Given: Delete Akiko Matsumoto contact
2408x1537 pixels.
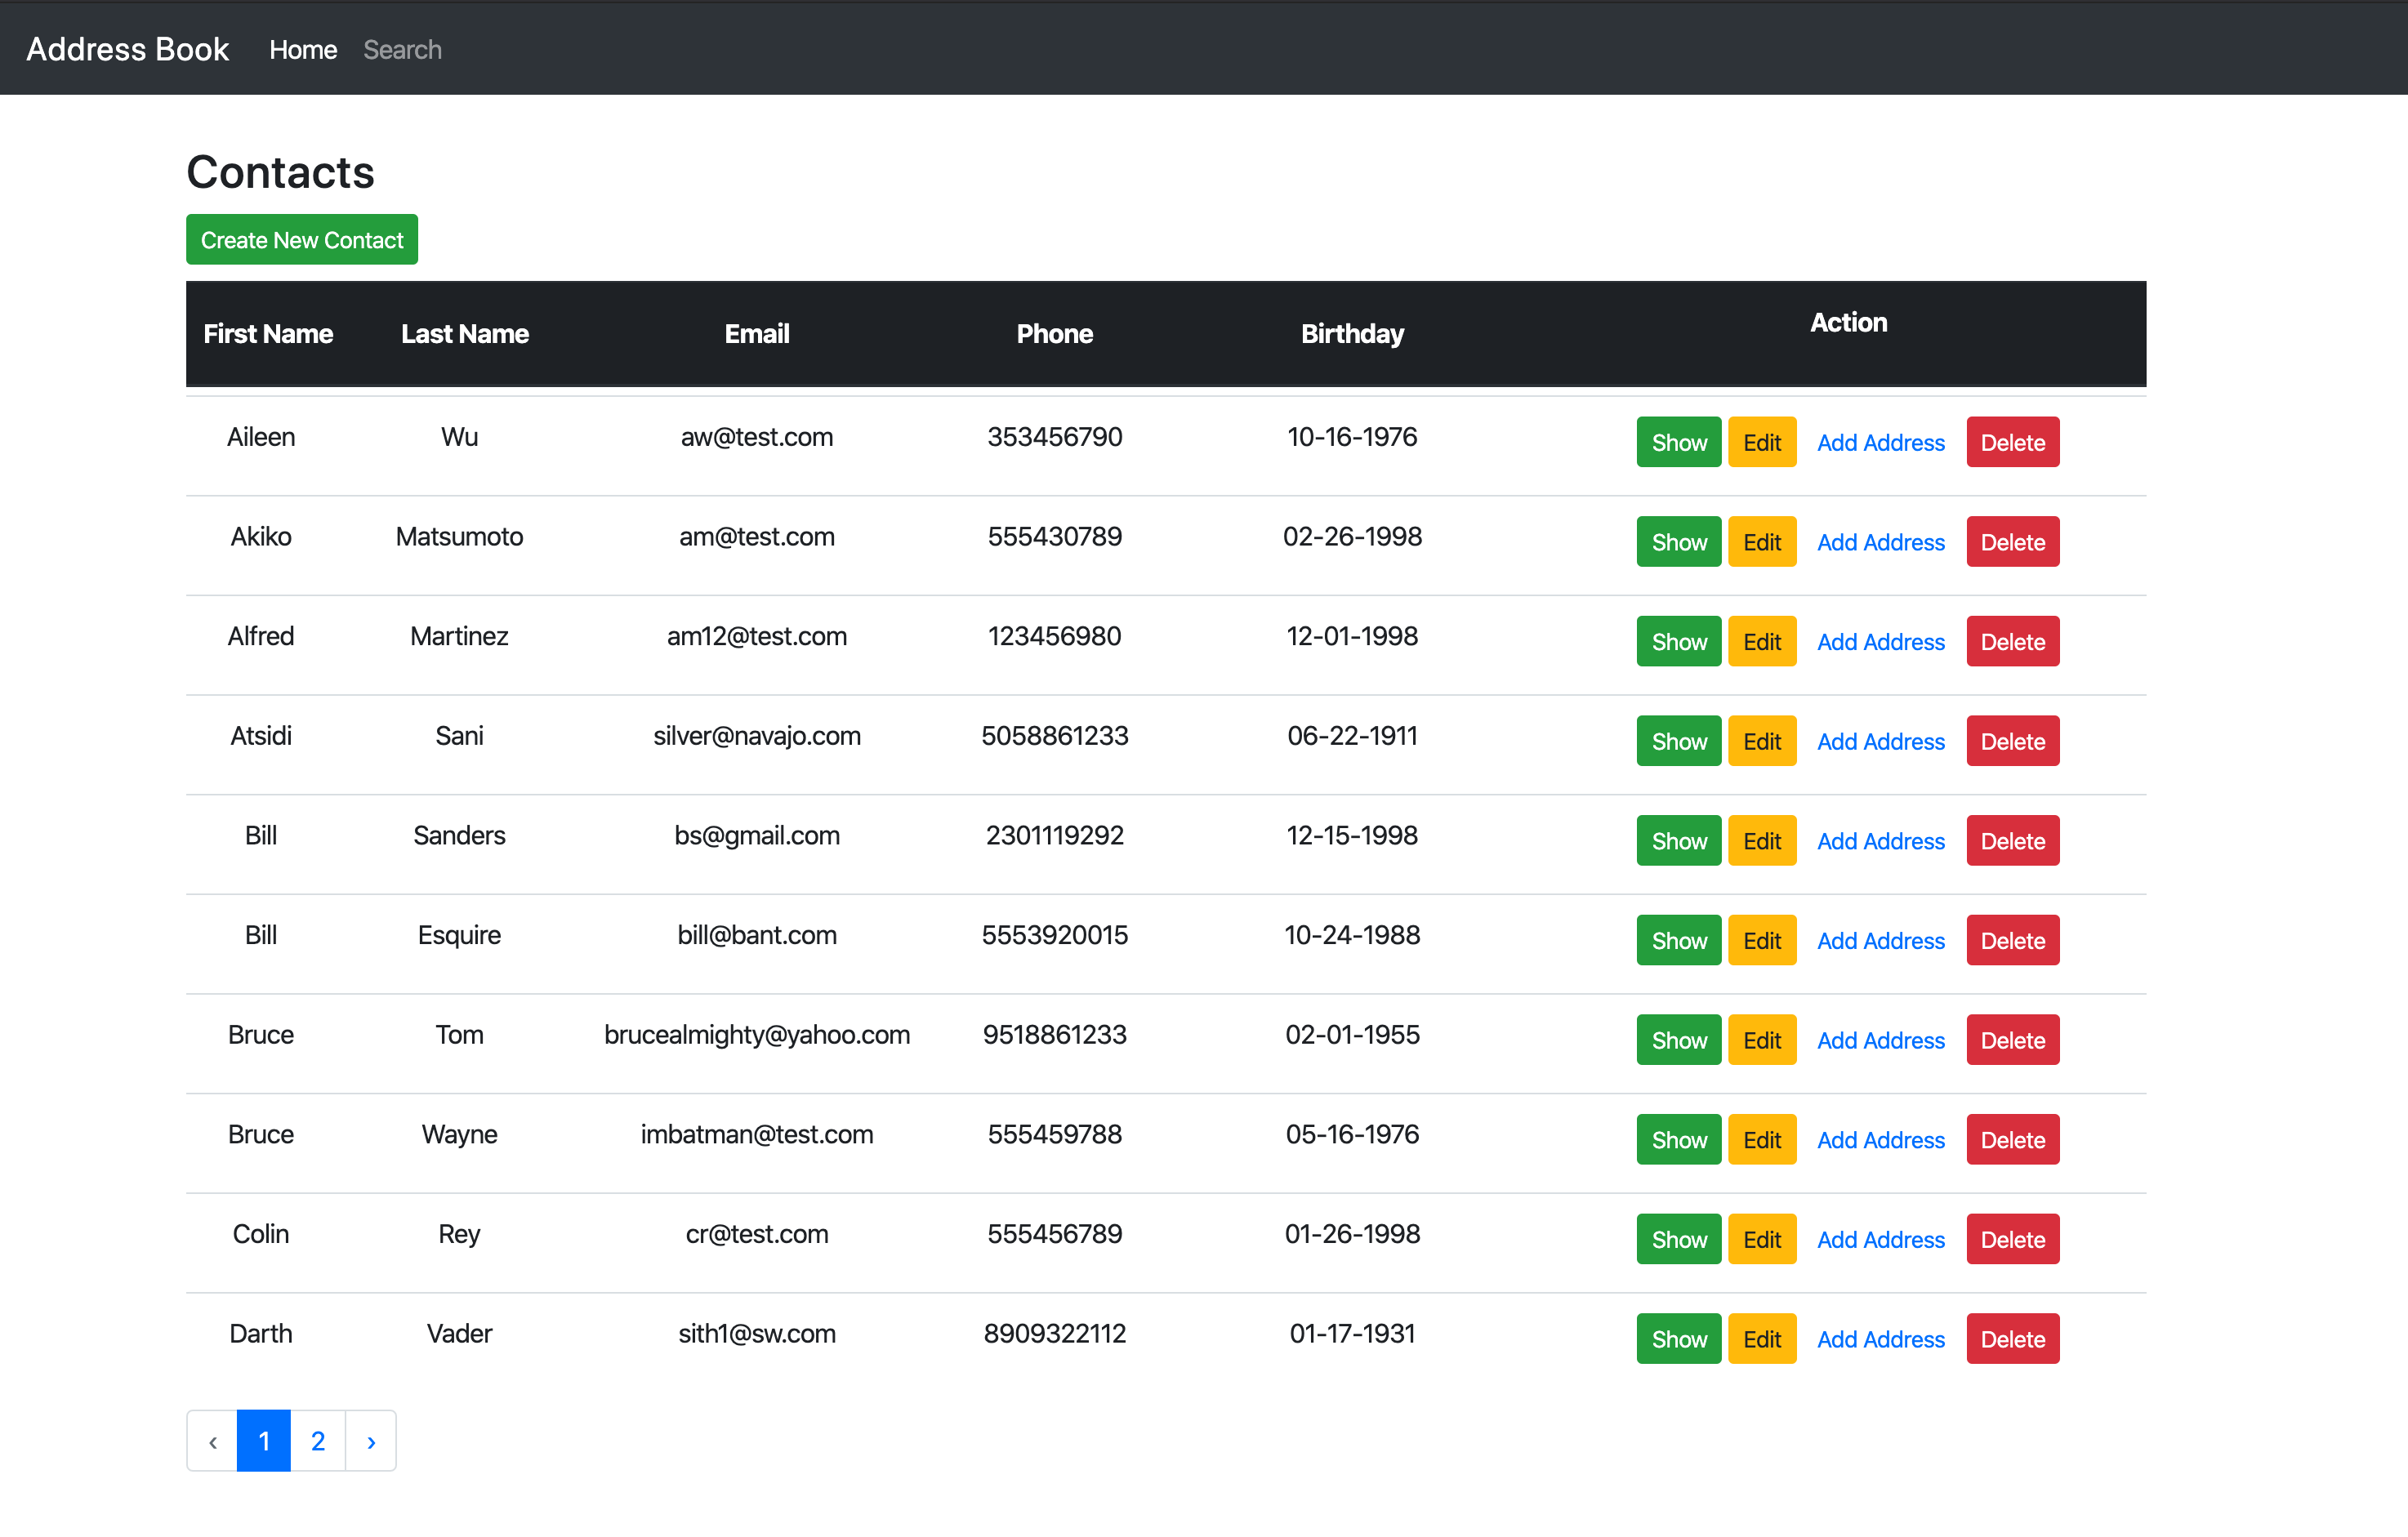Looking at the screenshot, I should coord(2013,542).
